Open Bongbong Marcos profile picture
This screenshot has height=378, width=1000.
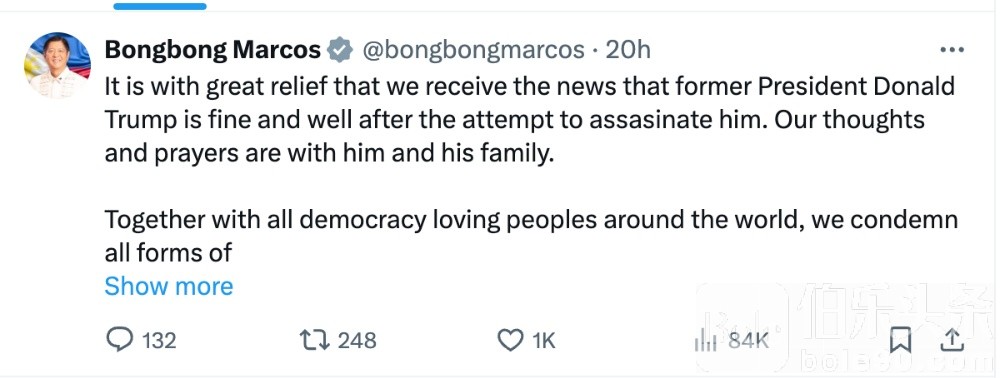click(57, 65)
